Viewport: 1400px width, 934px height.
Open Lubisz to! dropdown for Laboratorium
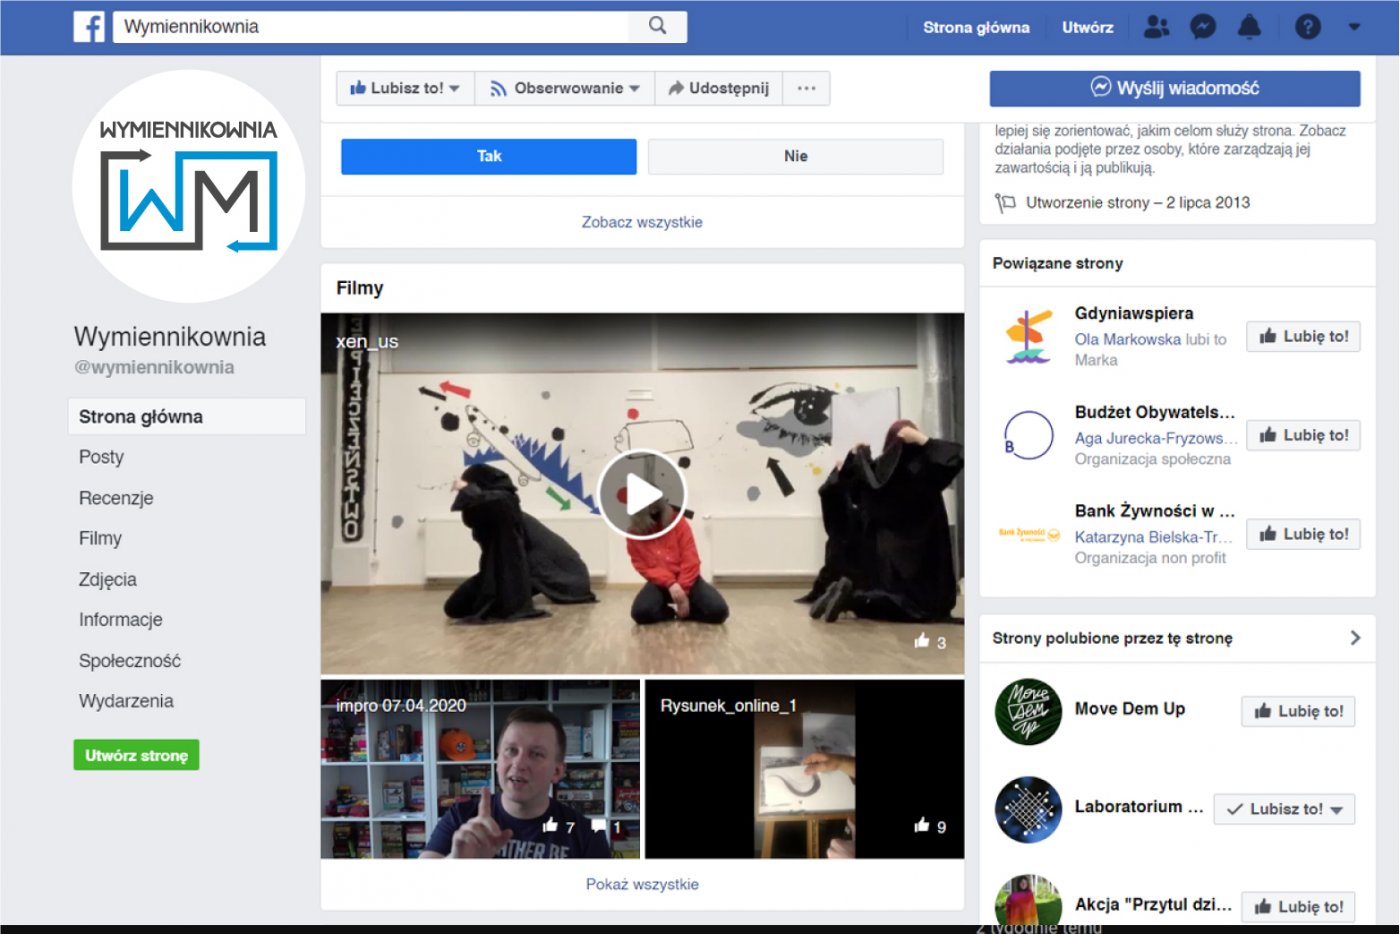point(1284,809)
